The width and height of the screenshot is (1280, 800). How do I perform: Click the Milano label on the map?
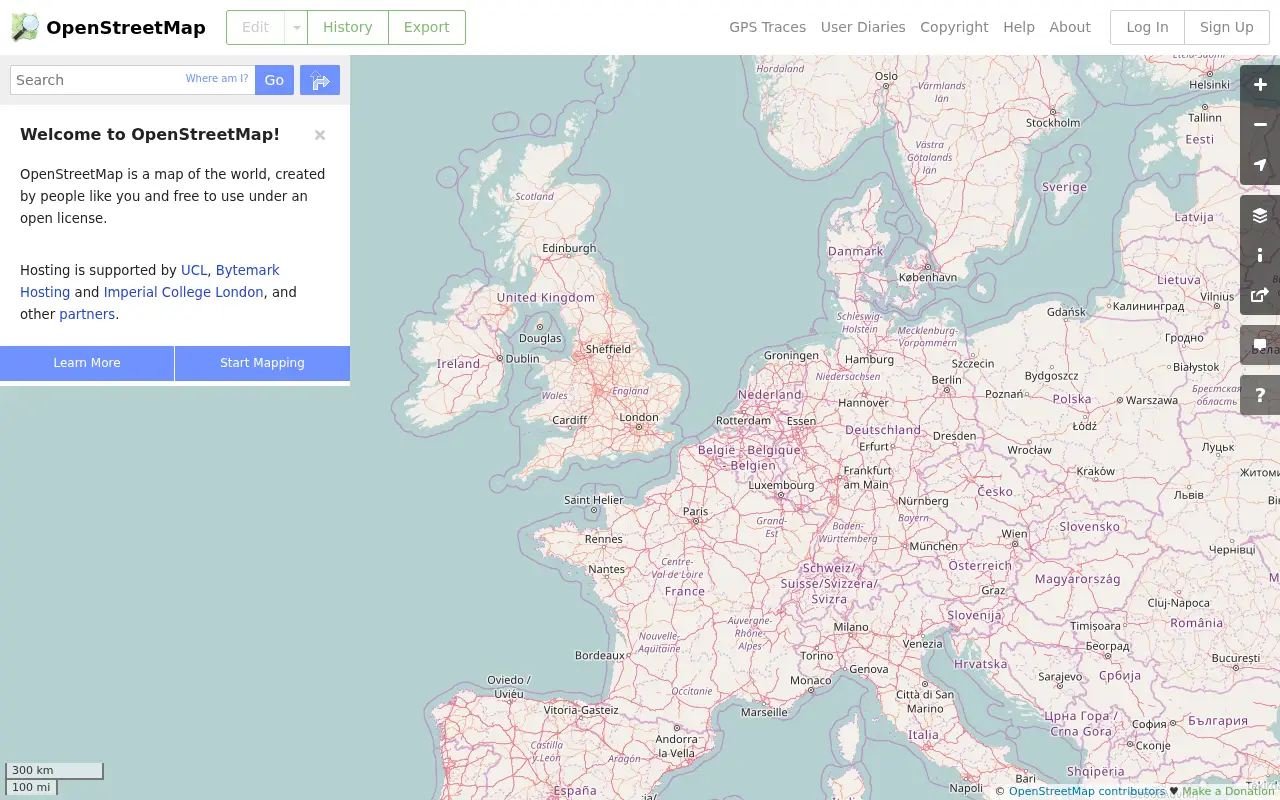point(851,627)
